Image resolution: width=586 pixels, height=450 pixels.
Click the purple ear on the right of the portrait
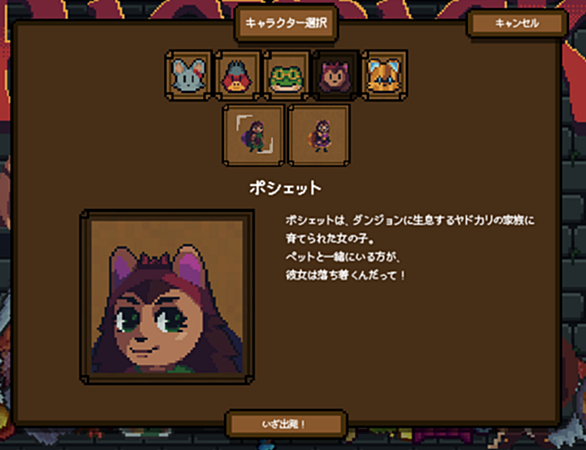[x=191, y=266]
